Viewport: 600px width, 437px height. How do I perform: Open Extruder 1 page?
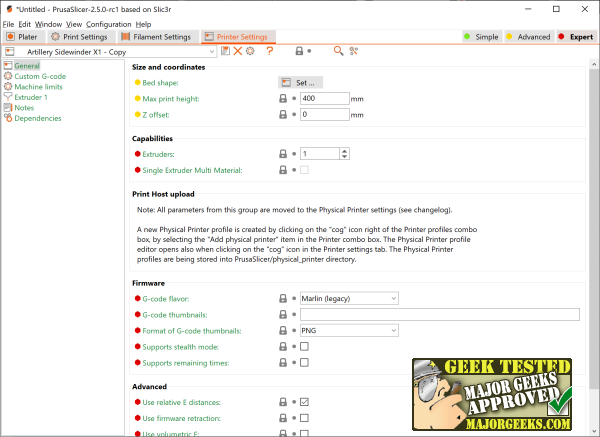pyautogui.click(x=31, y=97)
